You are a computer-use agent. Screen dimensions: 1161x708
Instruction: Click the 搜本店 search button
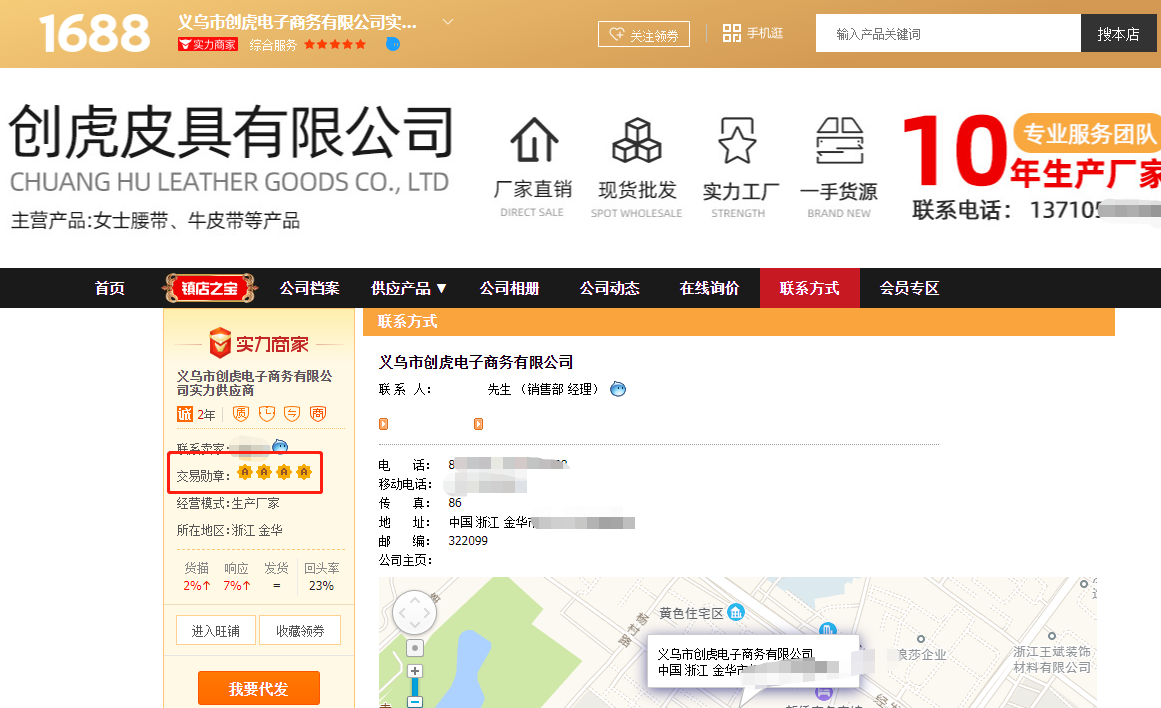[1118, 33]
